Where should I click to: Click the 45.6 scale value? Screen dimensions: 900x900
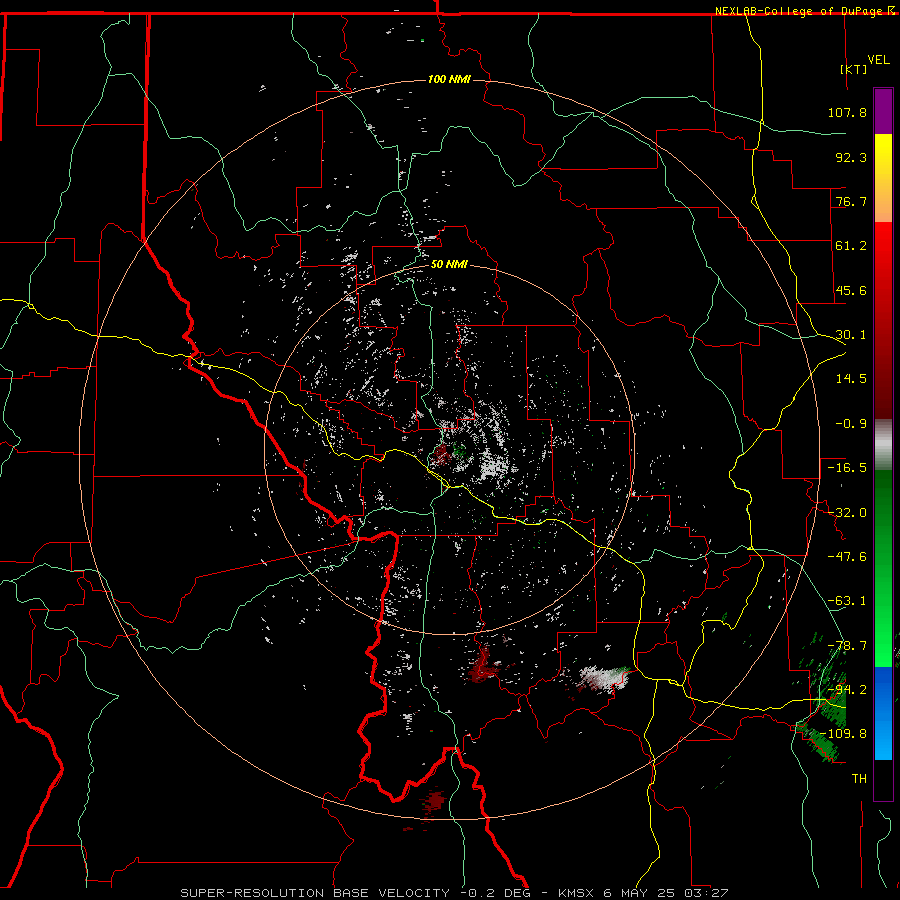click(x=851, y=290)
